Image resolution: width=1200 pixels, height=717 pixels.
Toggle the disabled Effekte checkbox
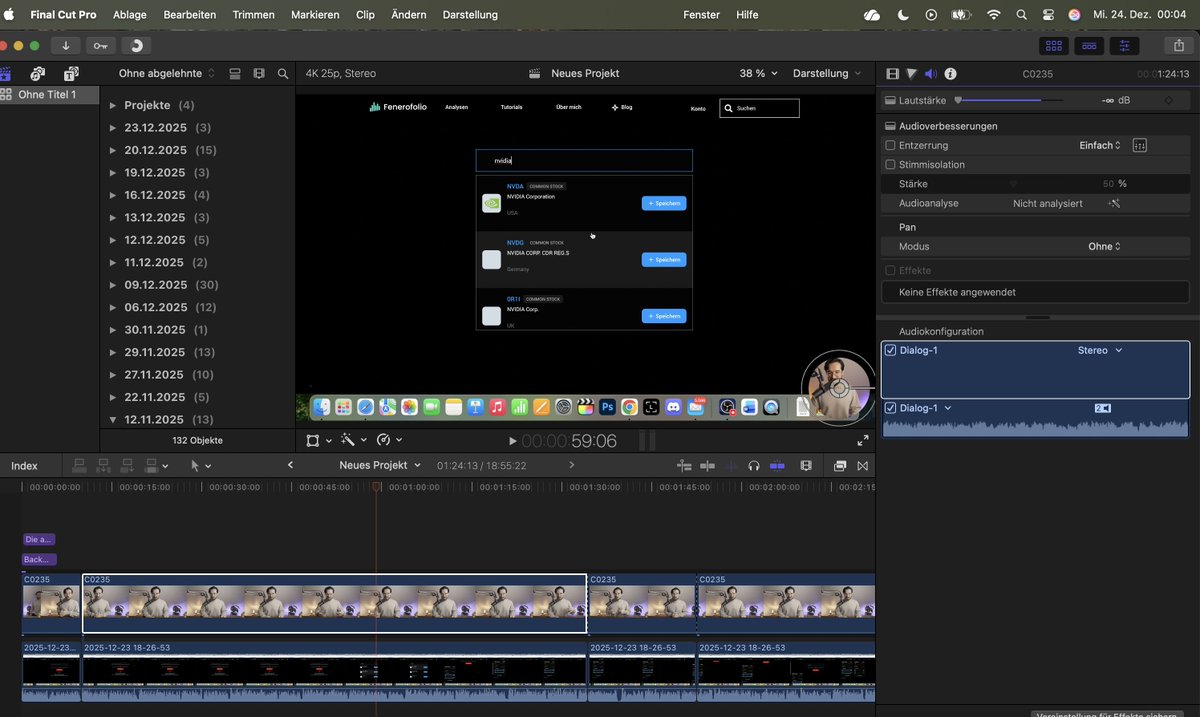[x=891, y=270]
